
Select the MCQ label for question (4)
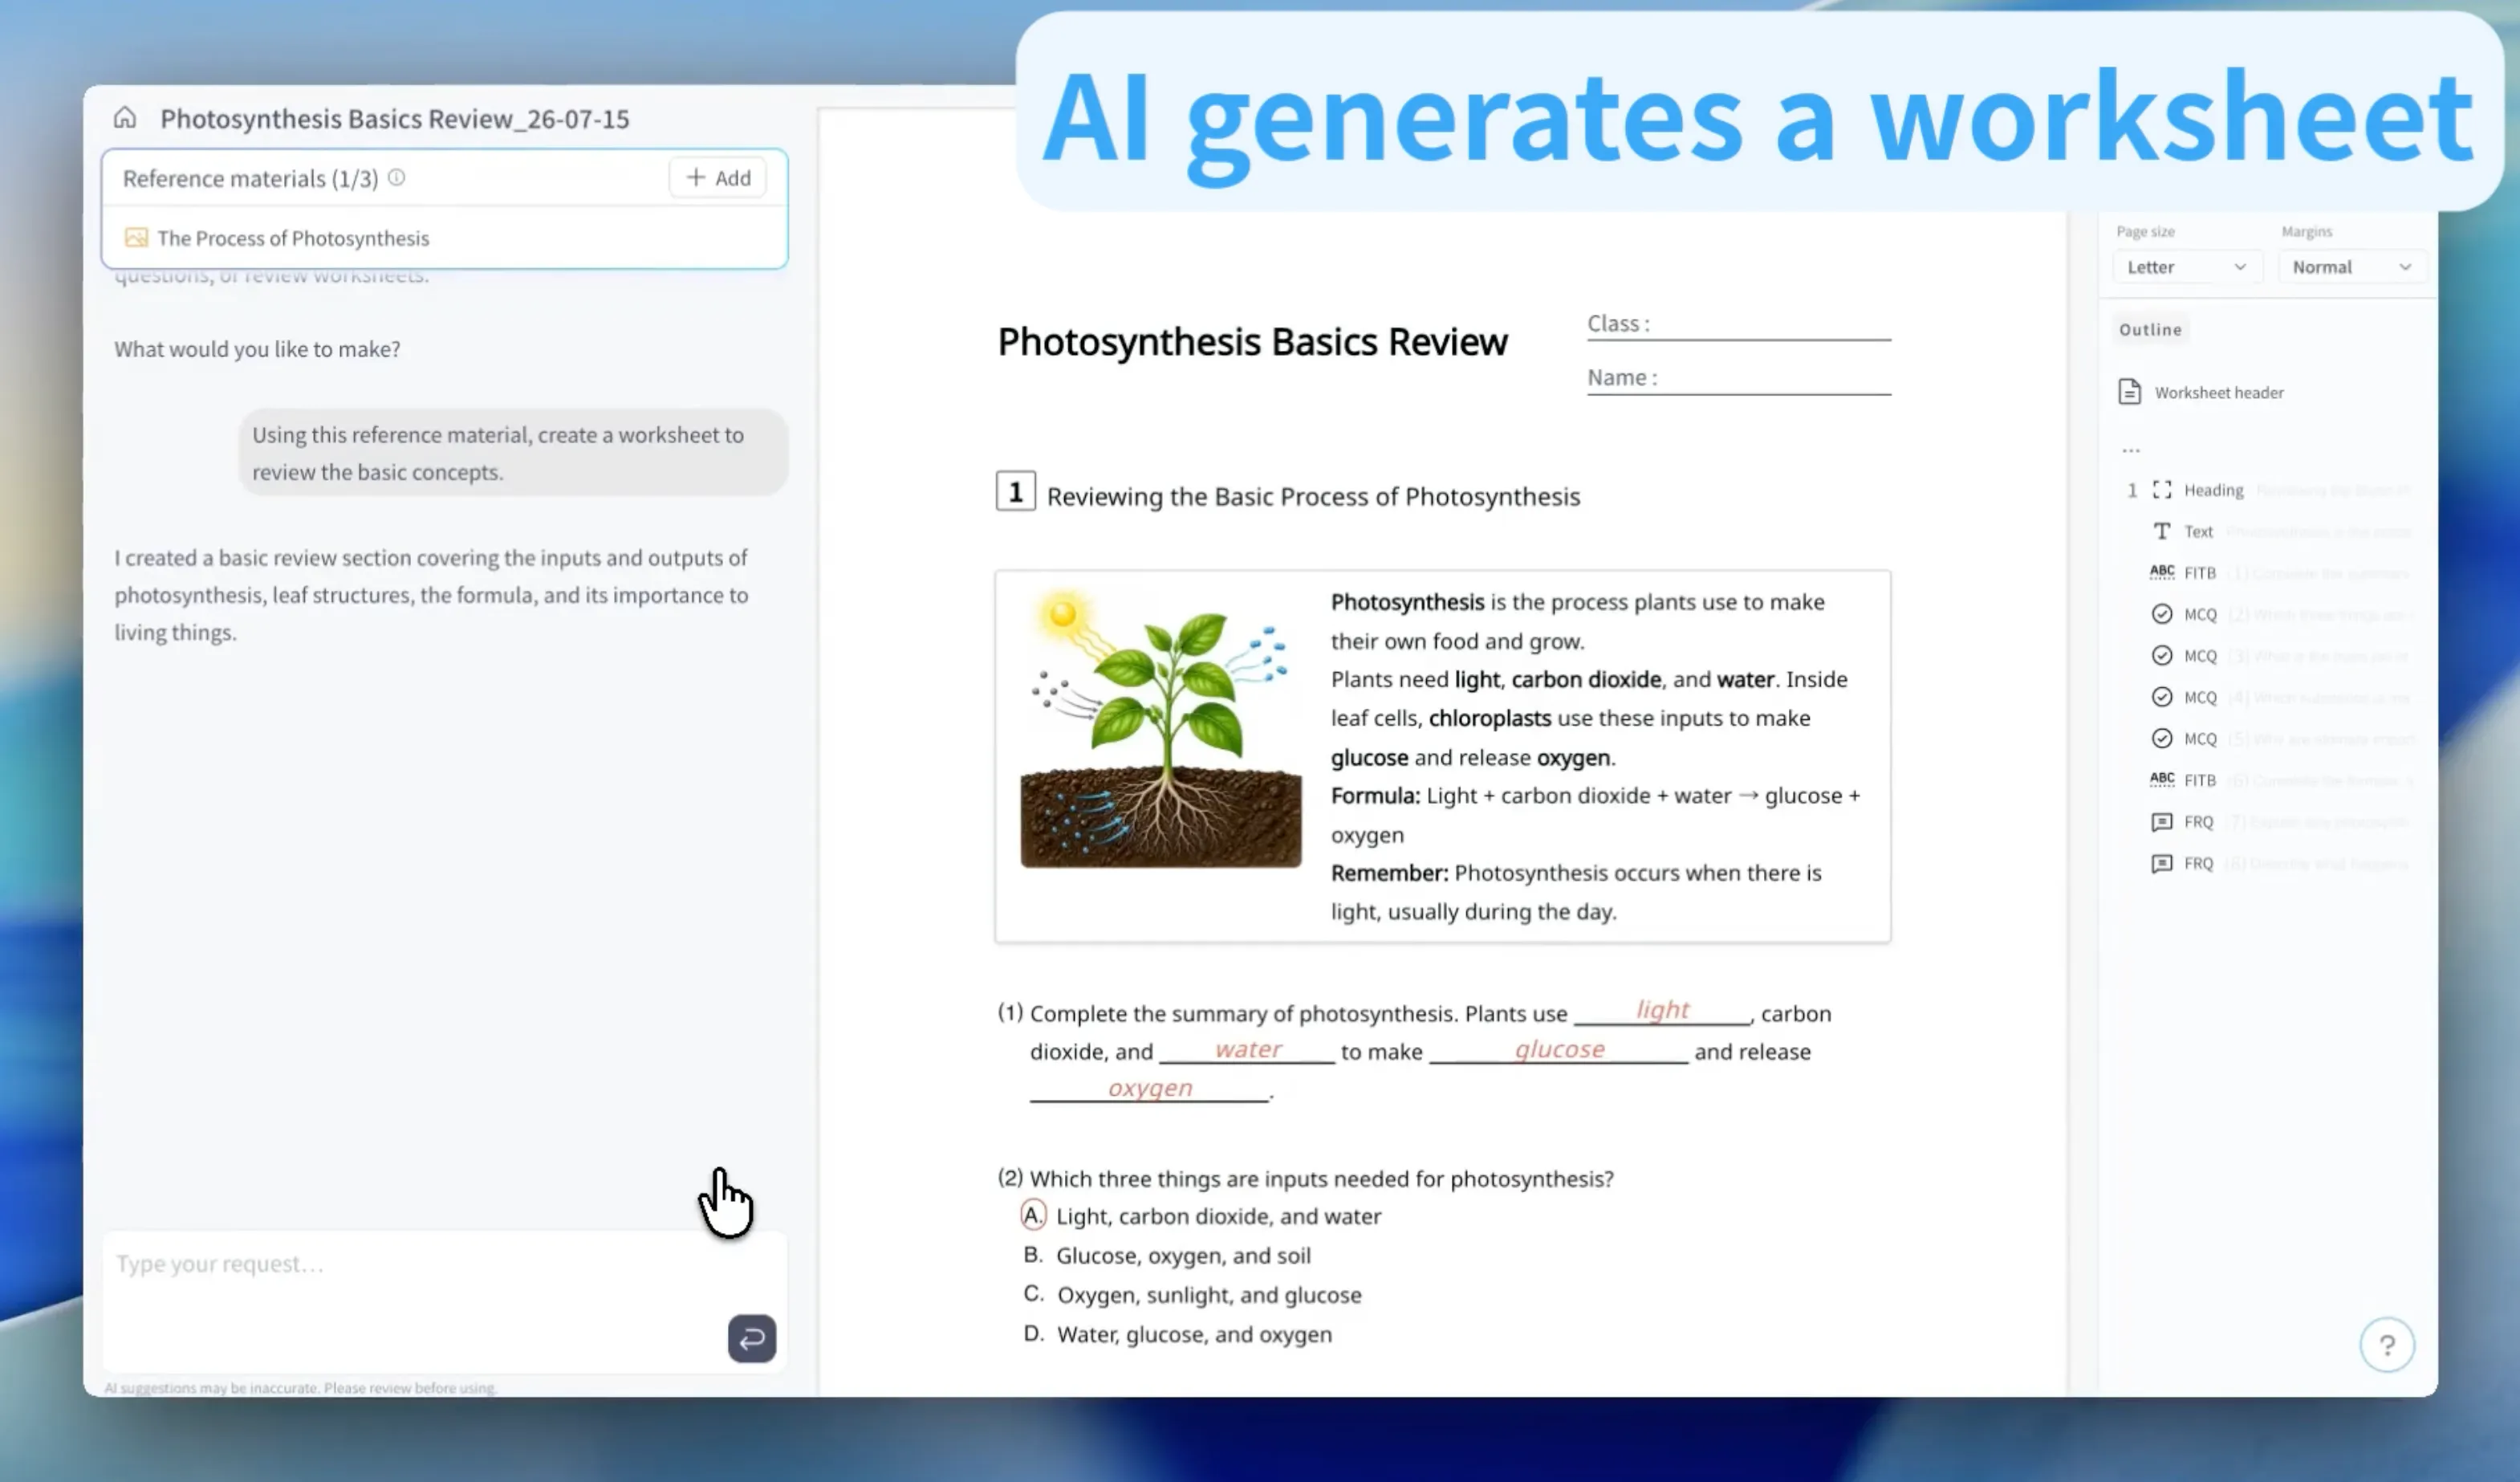2200,697
